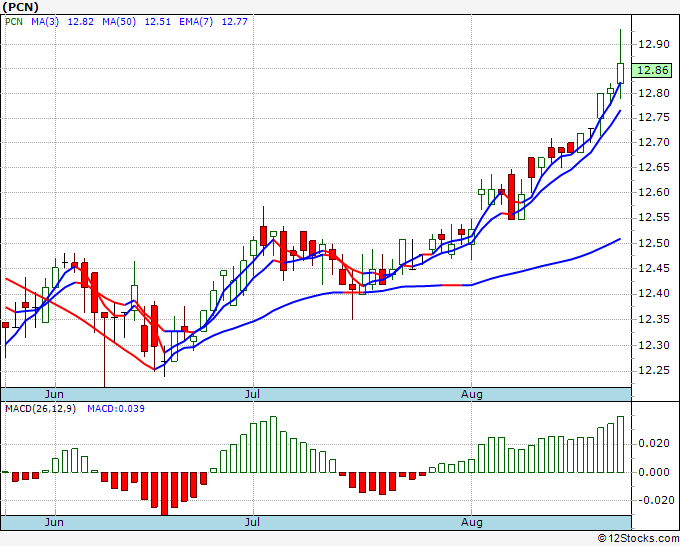Click the 12.65 price axis label
680x546 pixels.
tap(654, 167)
